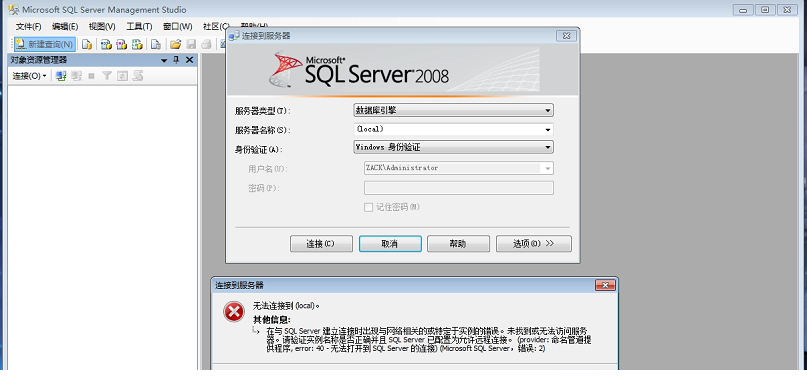
Task: Expand the 身份验证 dropdown showing Windows 身份验证
Action: (x=453, y=147)
